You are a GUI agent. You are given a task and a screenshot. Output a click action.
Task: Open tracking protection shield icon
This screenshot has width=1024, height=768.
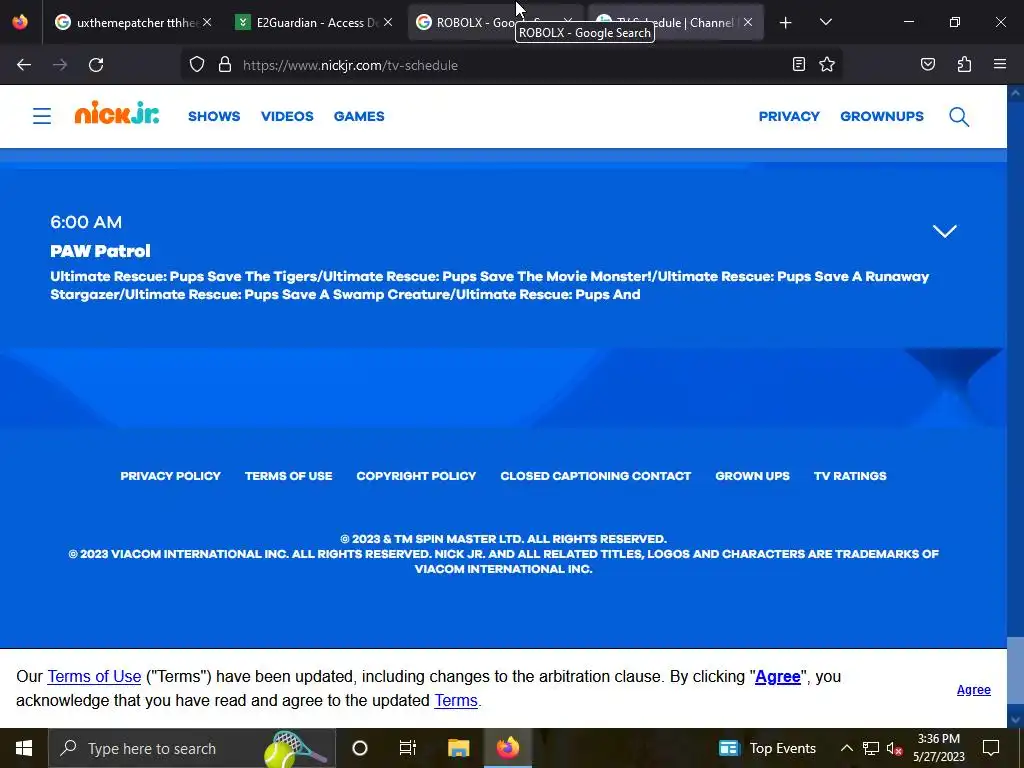point(197,65)
